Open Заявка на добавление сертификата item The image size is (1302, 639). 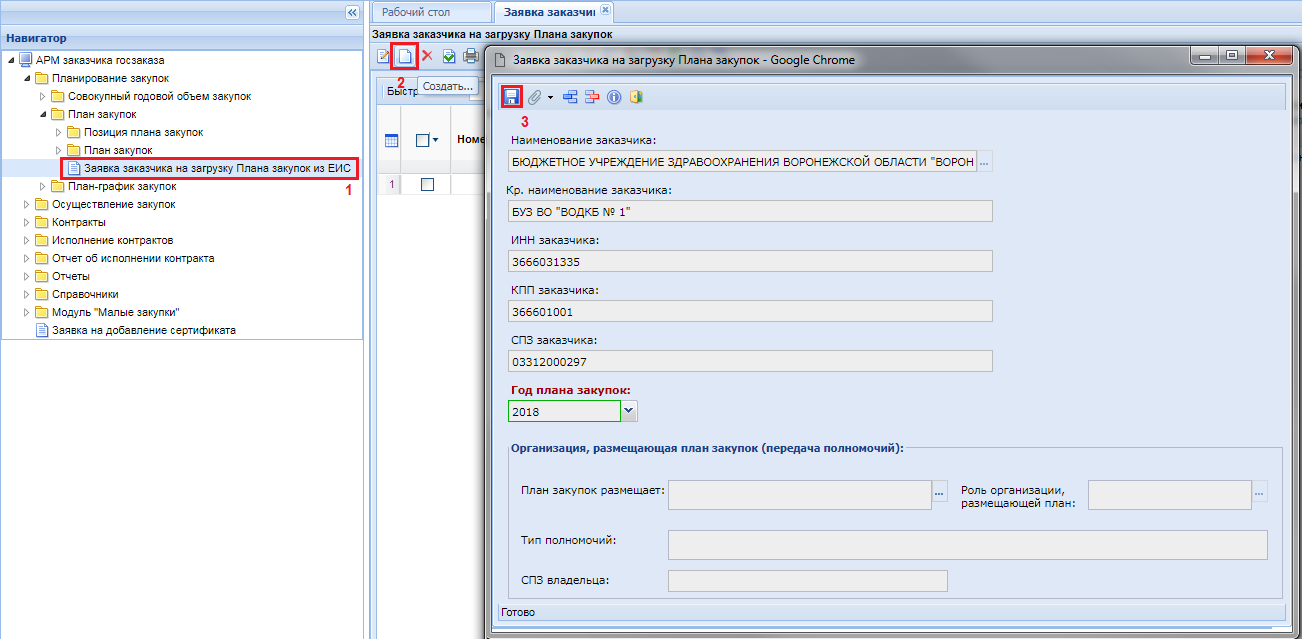click(144, 330)
